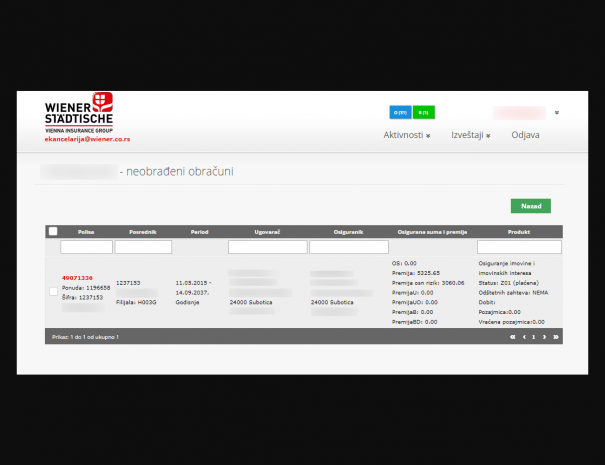
Task: Click the ekancelarija@wiener.co.rs email link
Action: [x=87, y=139]
